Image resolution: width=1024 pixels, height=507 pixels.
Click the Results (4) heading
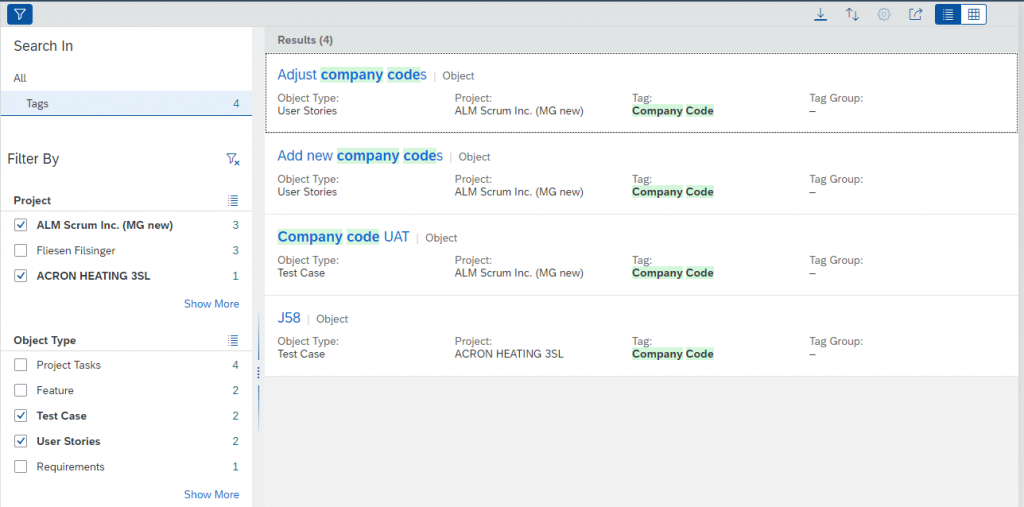click(x=305, y=41)
